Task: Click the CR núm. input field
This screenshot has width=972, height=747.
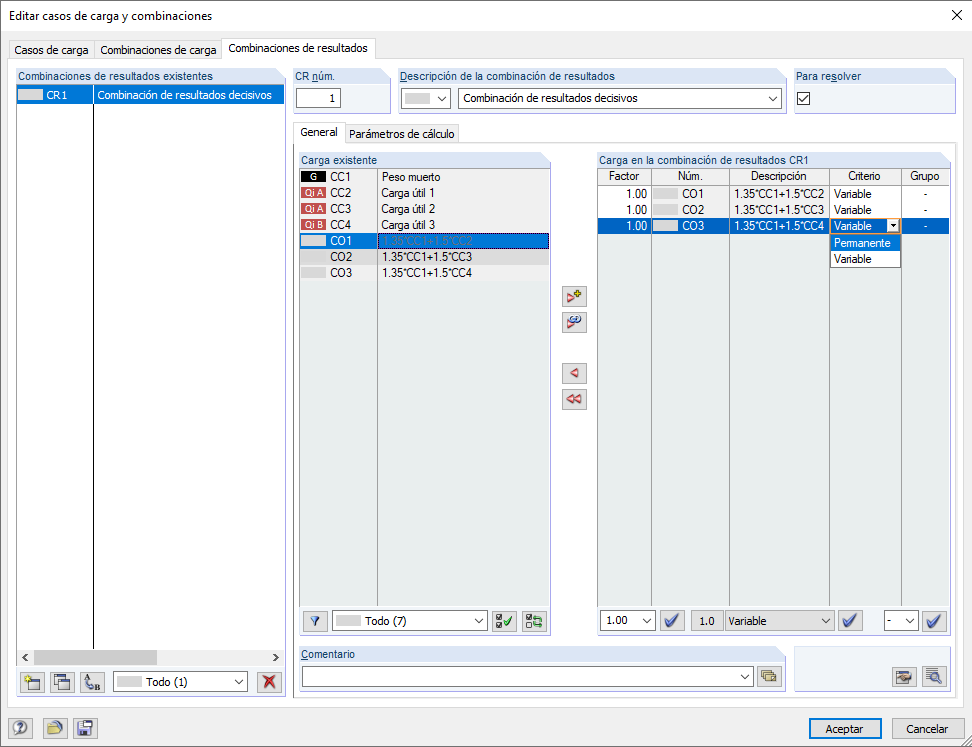Action: coord(318,98)
